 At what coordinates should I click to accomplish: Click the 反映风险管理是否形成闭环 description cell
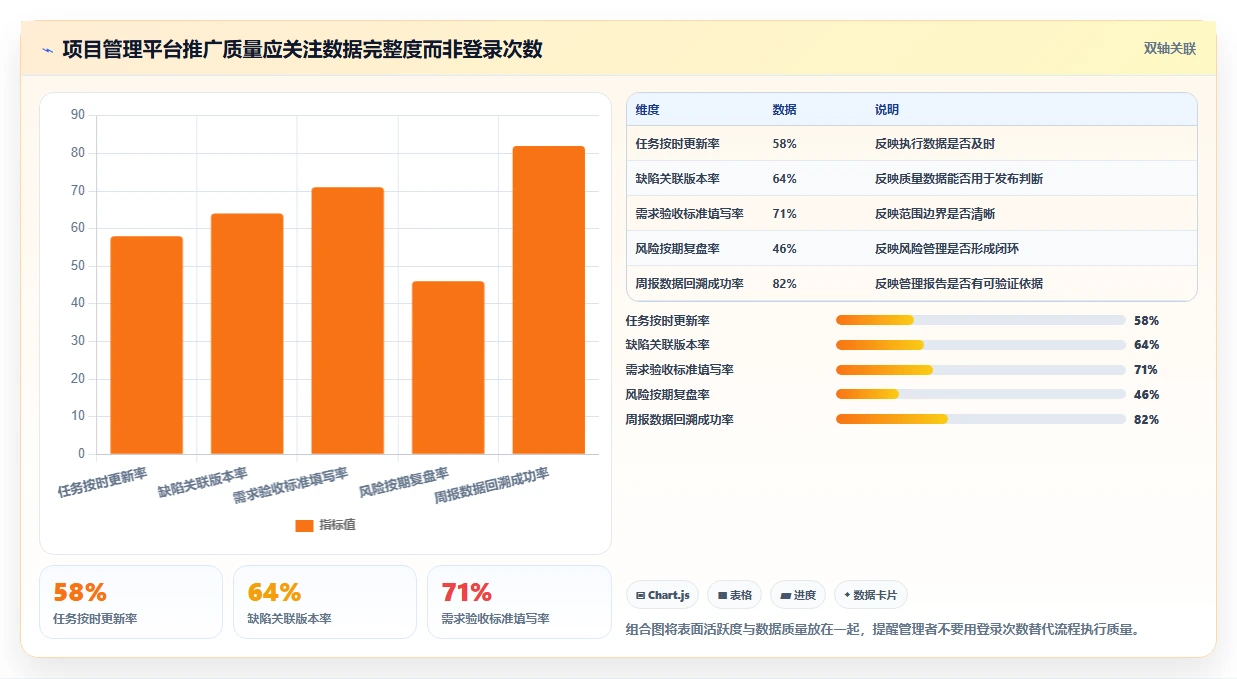tap(947, 249)
